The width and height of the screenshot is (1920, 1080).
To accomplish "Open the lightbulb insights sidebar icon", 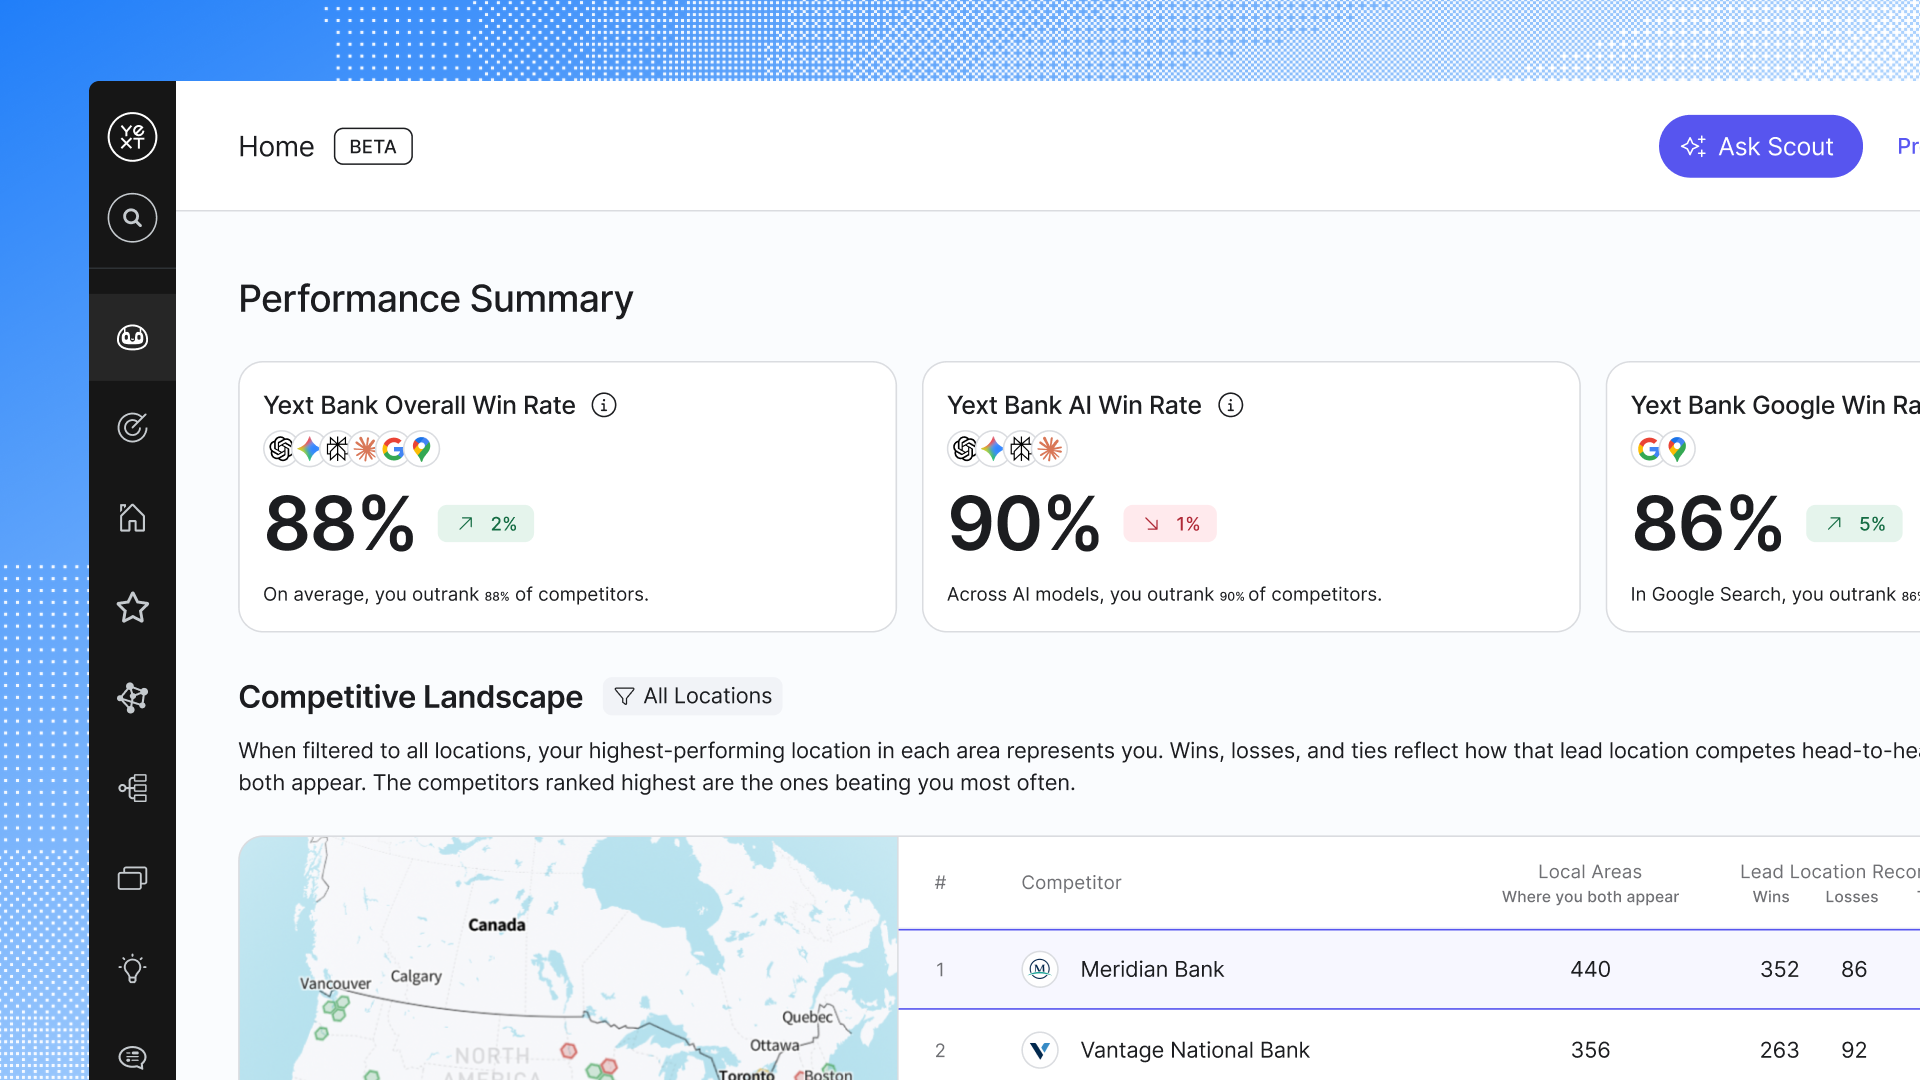I will click(132, 968).
